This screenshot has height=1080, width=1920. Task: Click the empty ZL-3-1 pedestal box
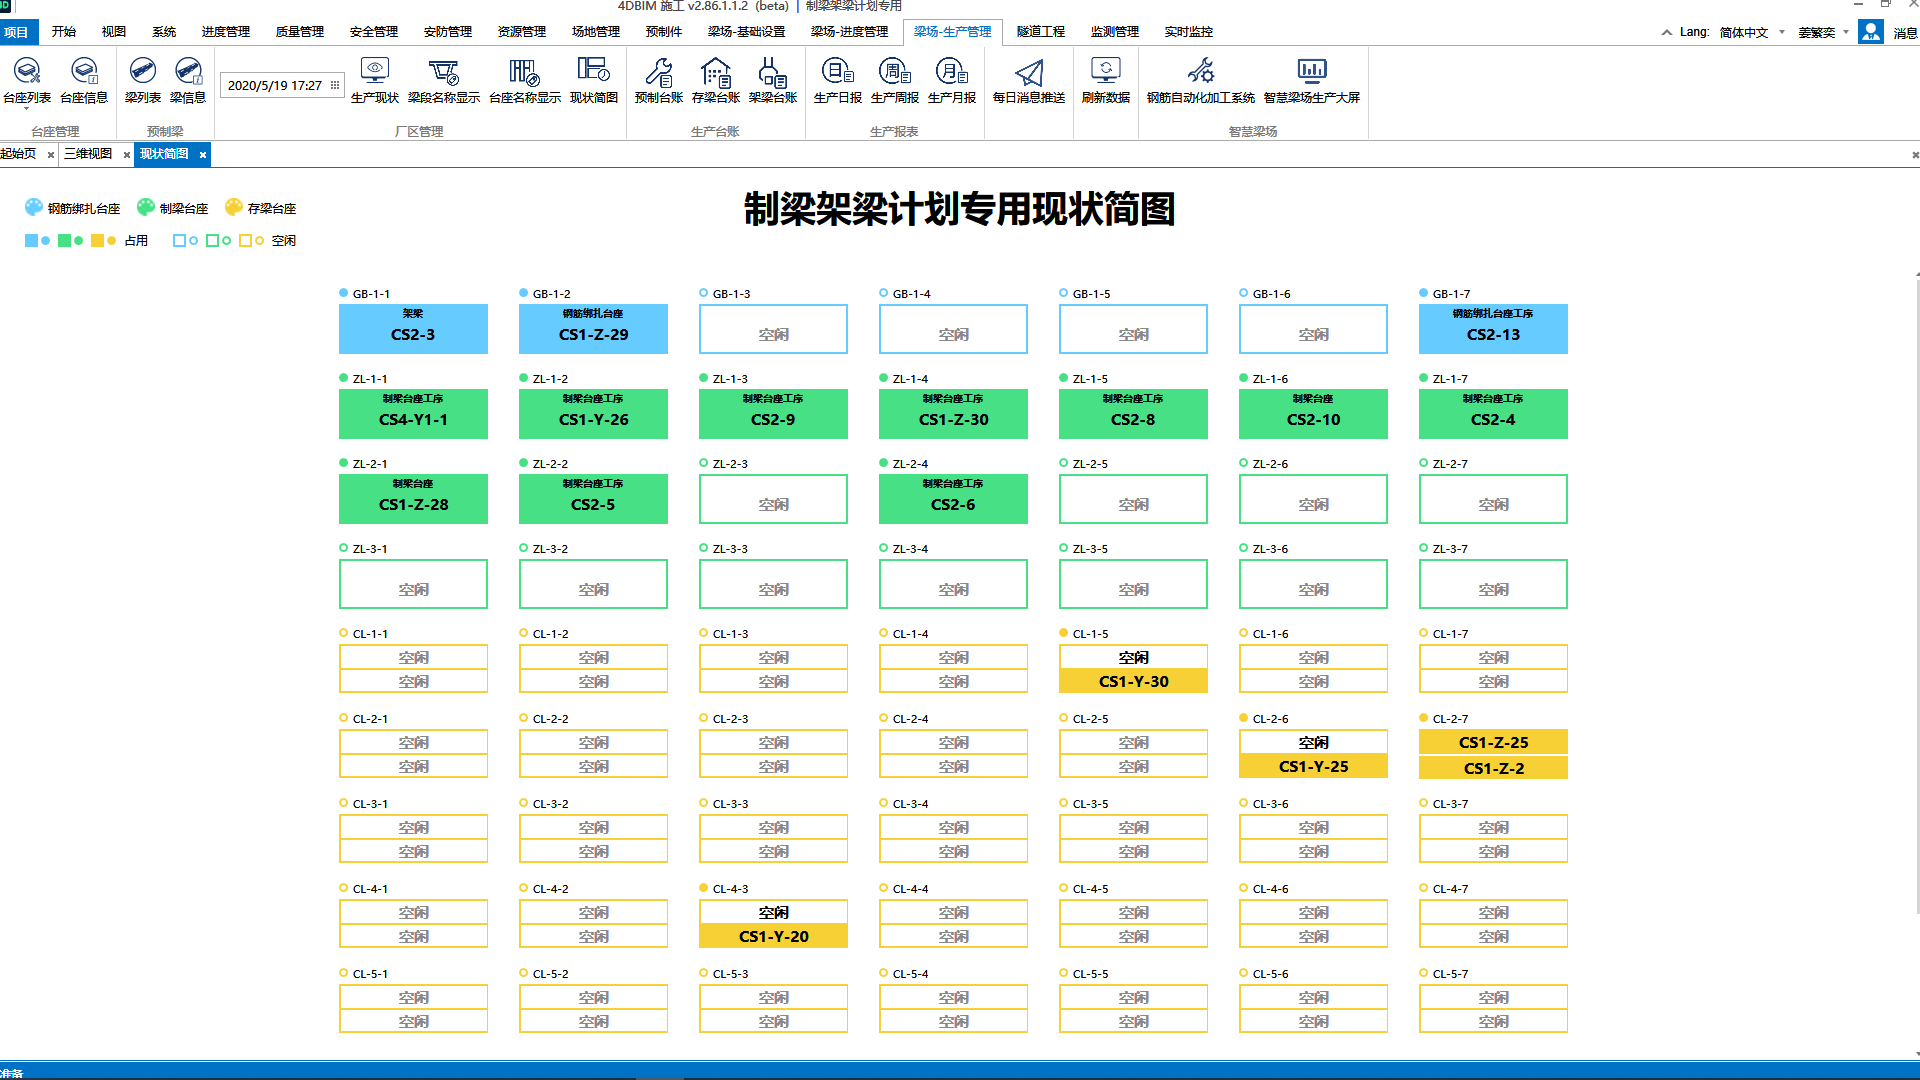click(x=413, y=584)
